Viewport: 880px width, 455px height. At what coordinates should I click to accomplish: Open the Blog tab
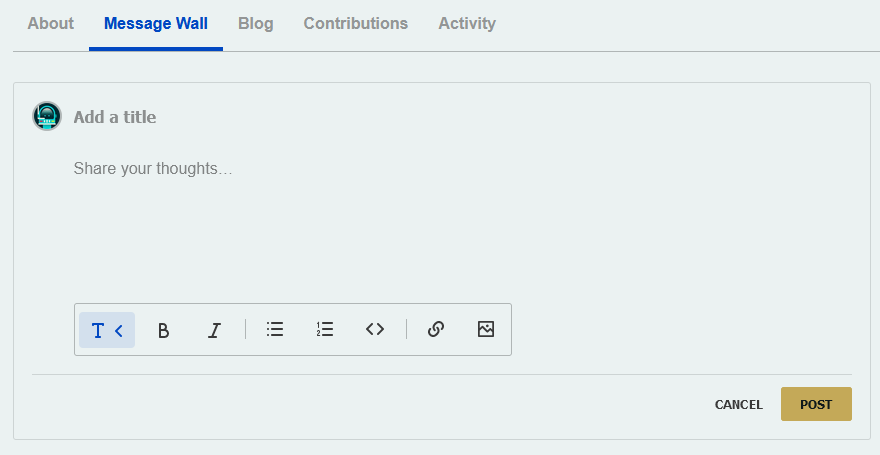tap(256, 23)
